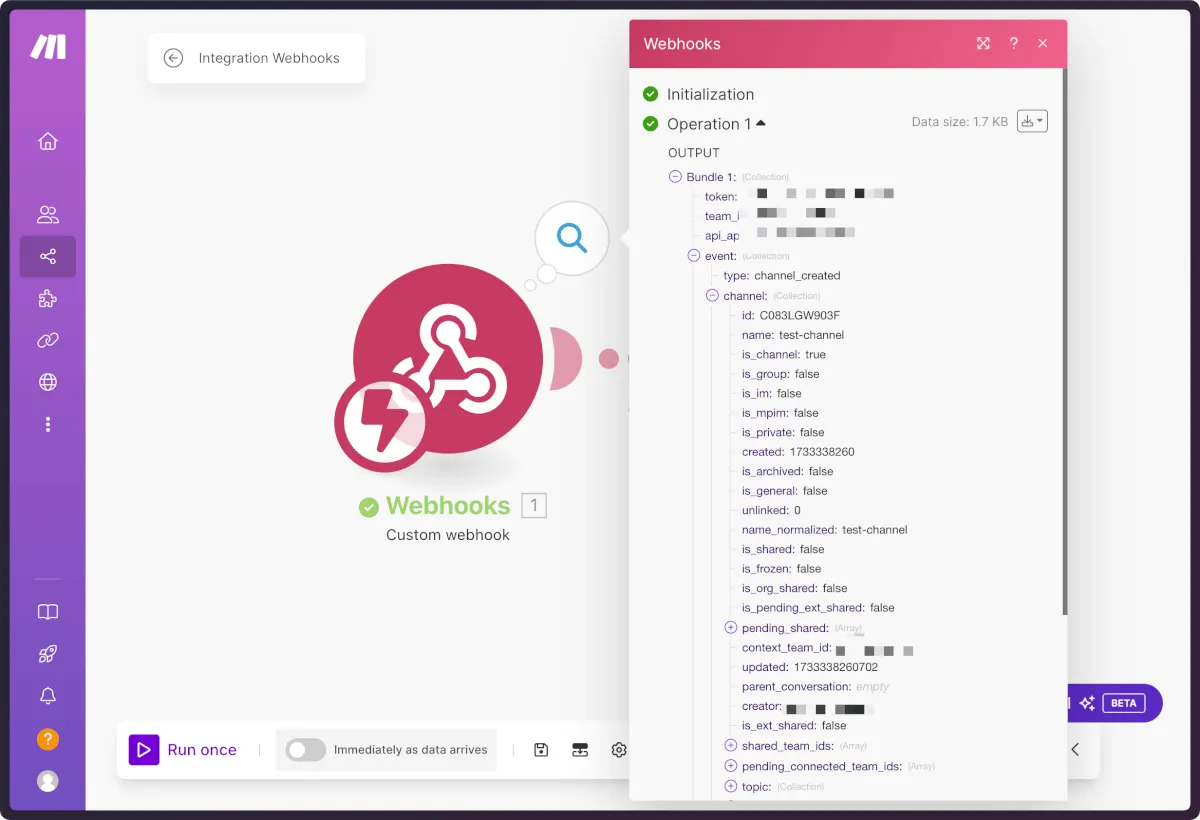The height and width of the screenshot is (820, 1200).
Task: Open the Resource hub book icon
Action: [48, 612]
